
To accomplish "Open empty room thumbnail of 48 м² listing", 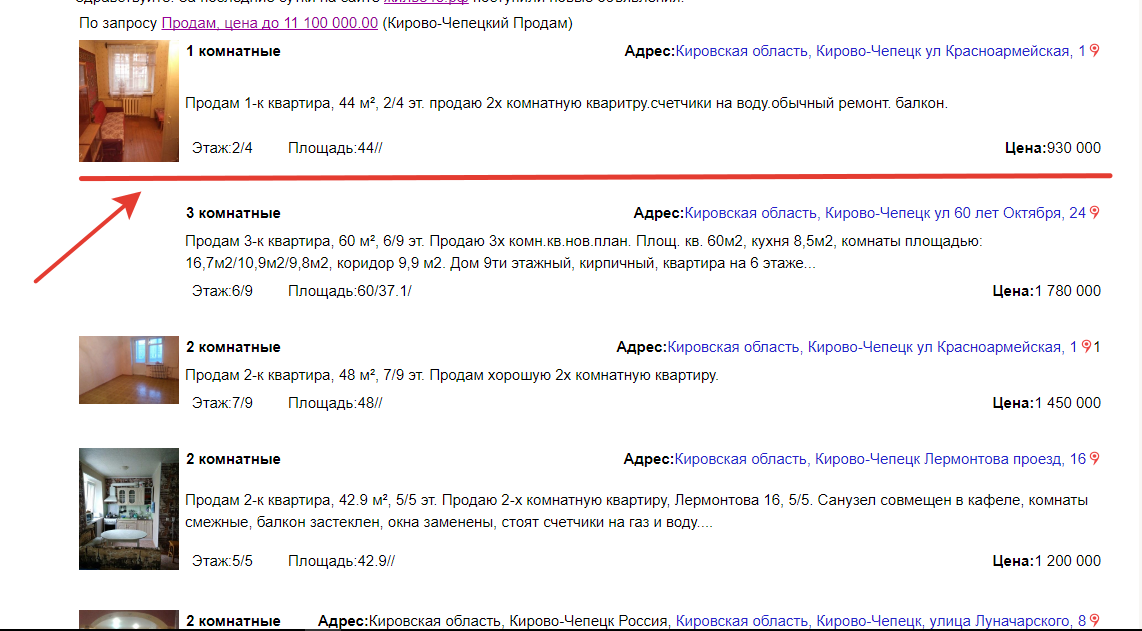I will click(x=129, y=370).
